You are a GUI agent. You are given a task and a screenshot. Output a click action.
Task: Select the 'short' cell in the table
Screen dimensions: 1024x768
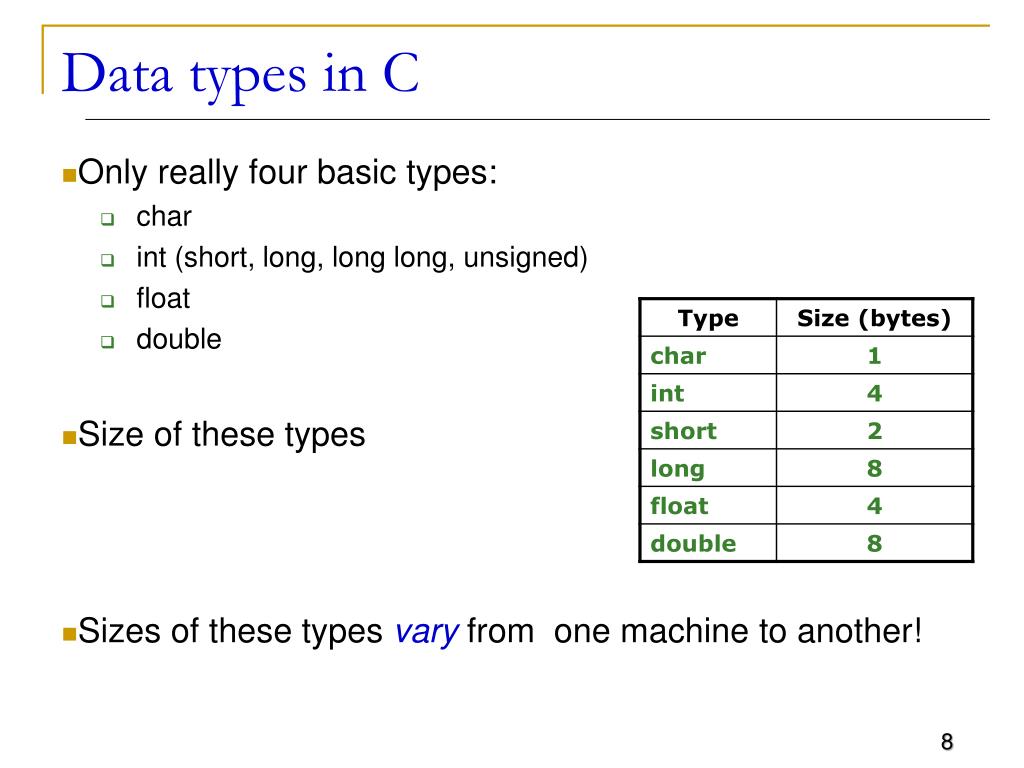(x=708, y=431)
